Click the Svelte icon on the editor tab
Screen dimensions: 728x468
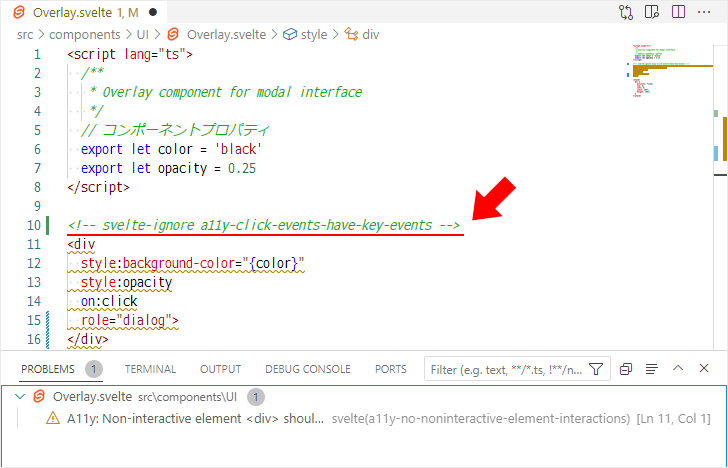pyautogui.click(x=19, y=13)
